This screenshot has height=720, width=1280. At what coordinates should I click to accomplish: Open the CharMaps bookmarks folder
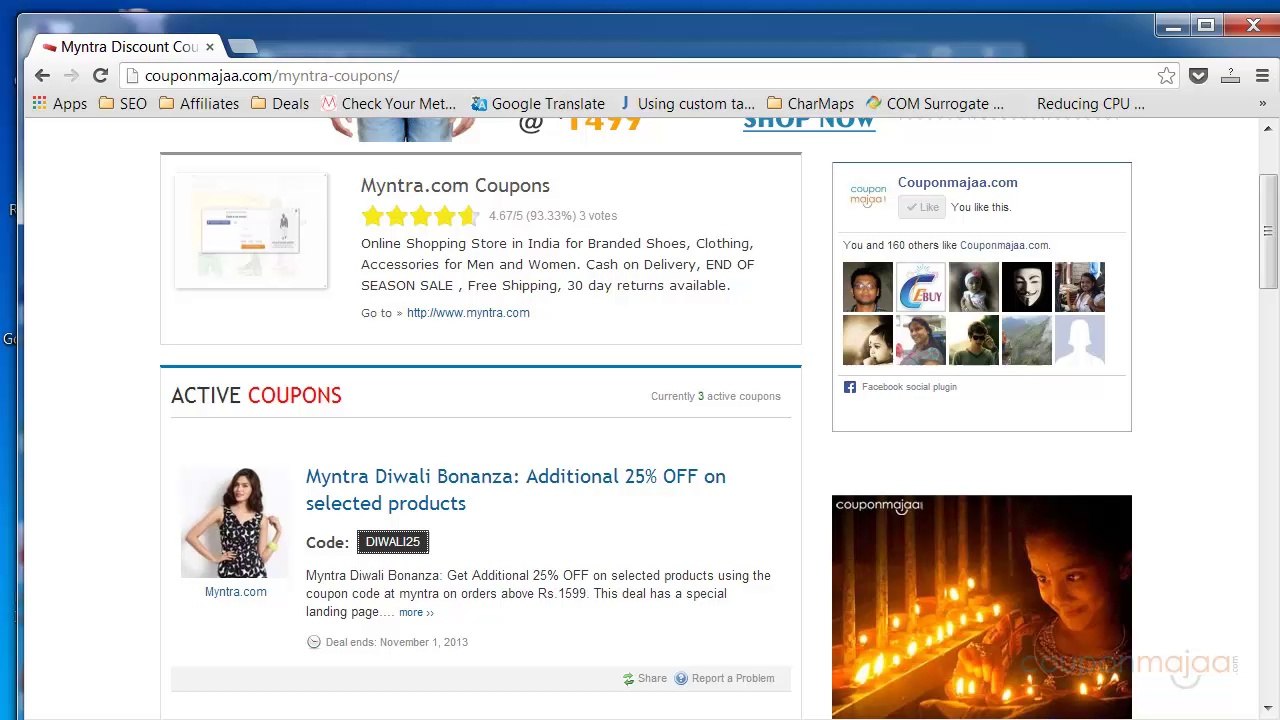click(810, 104)
